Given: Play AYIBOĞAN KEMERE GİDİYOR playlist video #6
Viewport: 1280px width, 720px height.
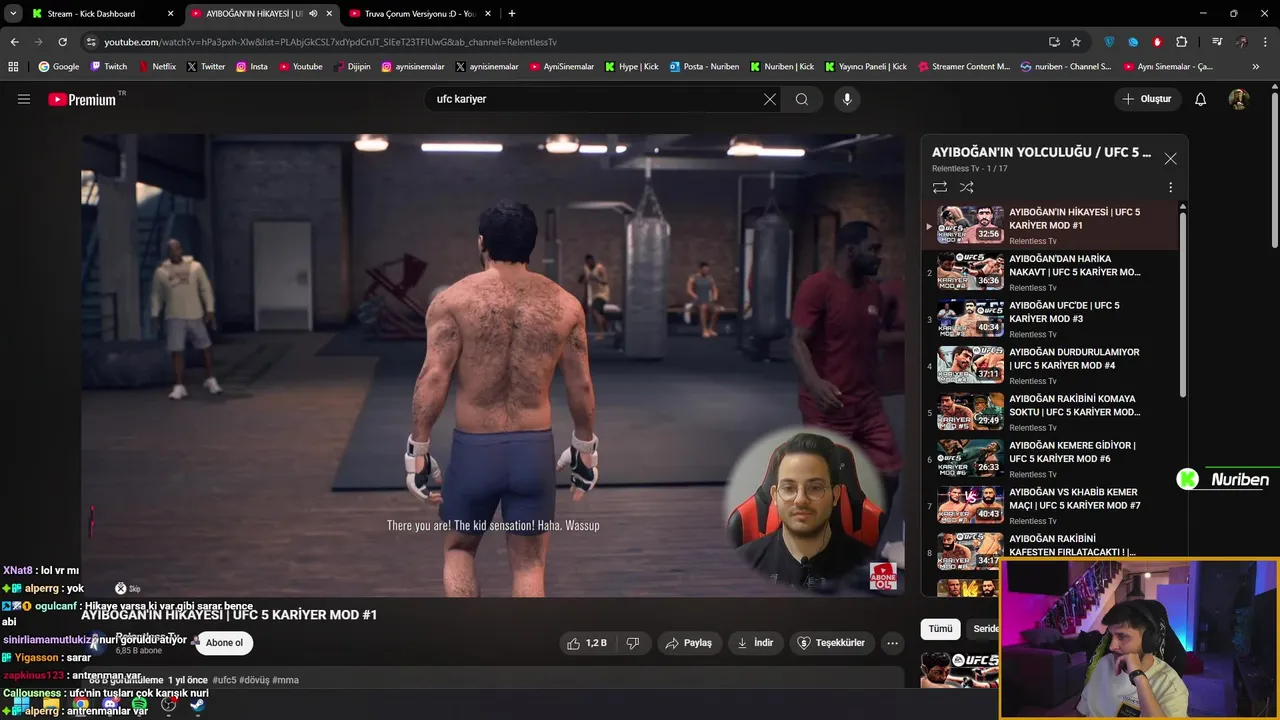Looking at the screenshot, I should 1050,458.
